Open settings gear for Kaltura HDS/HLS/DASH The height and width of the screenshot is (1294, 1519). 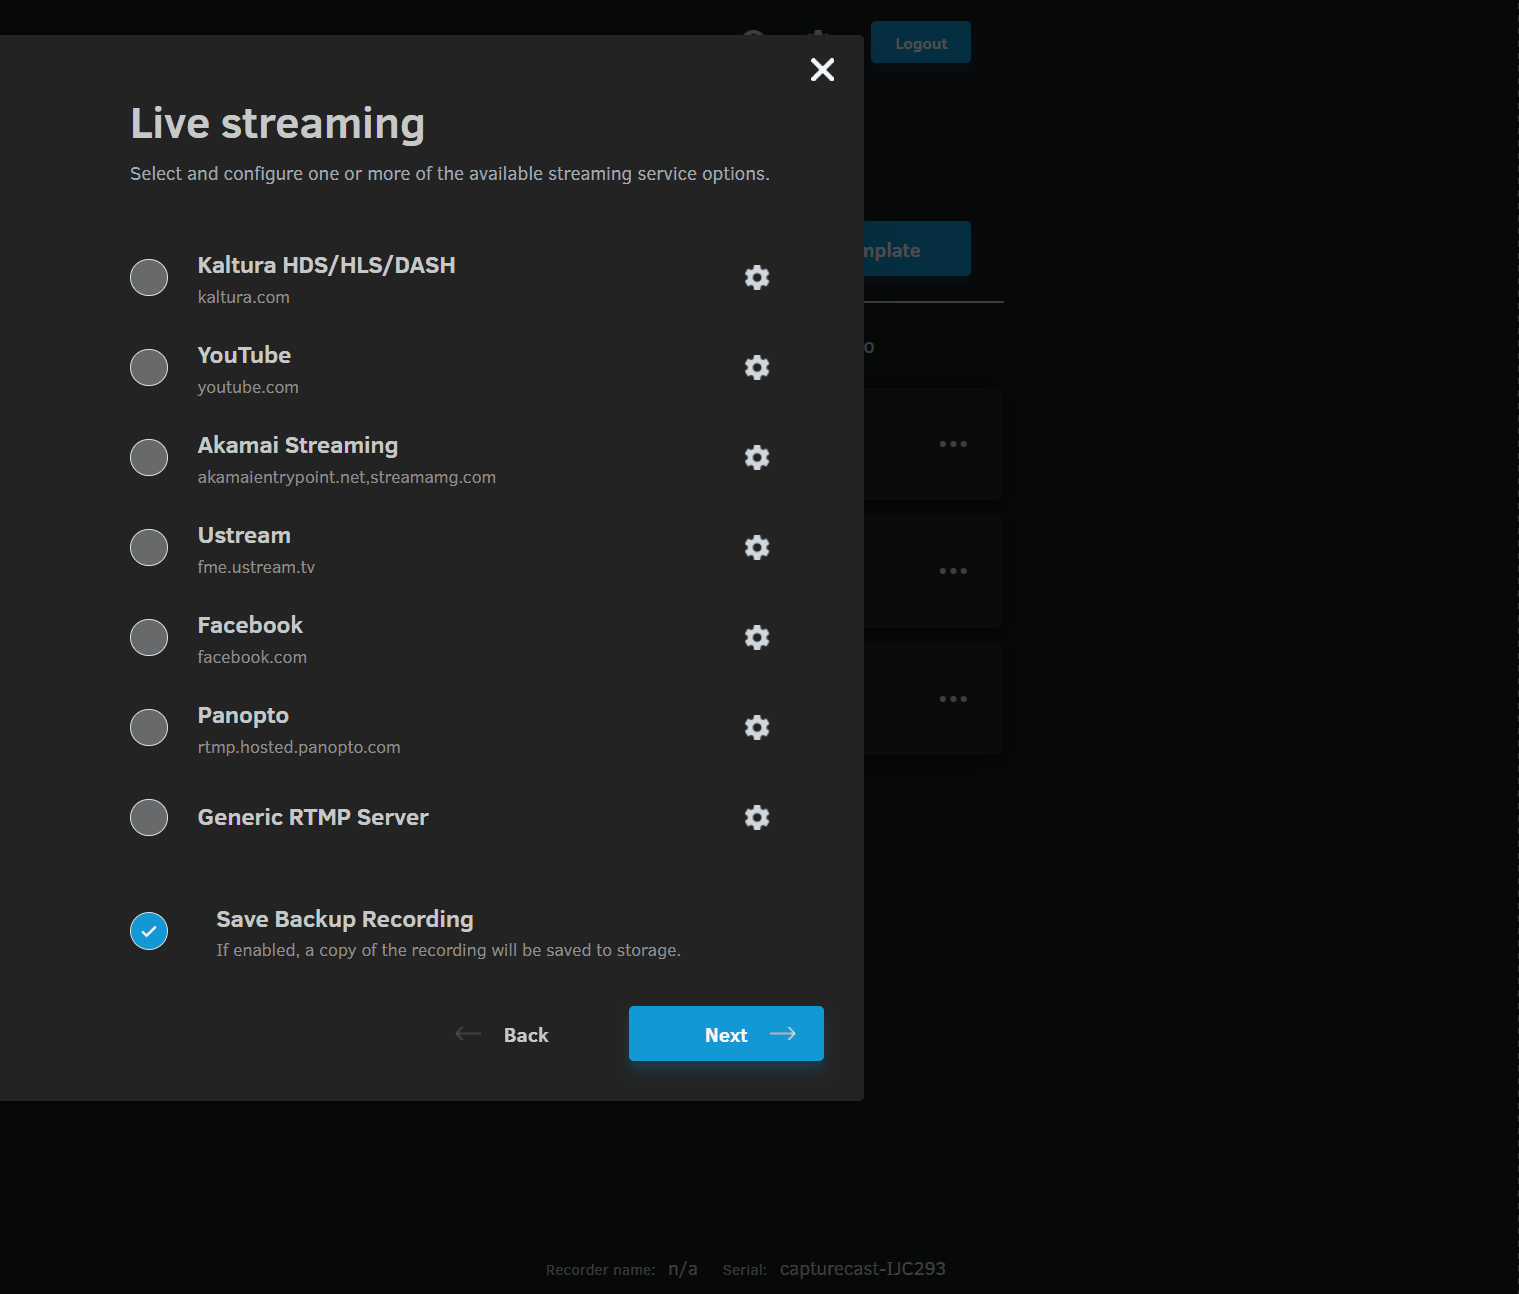(756, 277)
